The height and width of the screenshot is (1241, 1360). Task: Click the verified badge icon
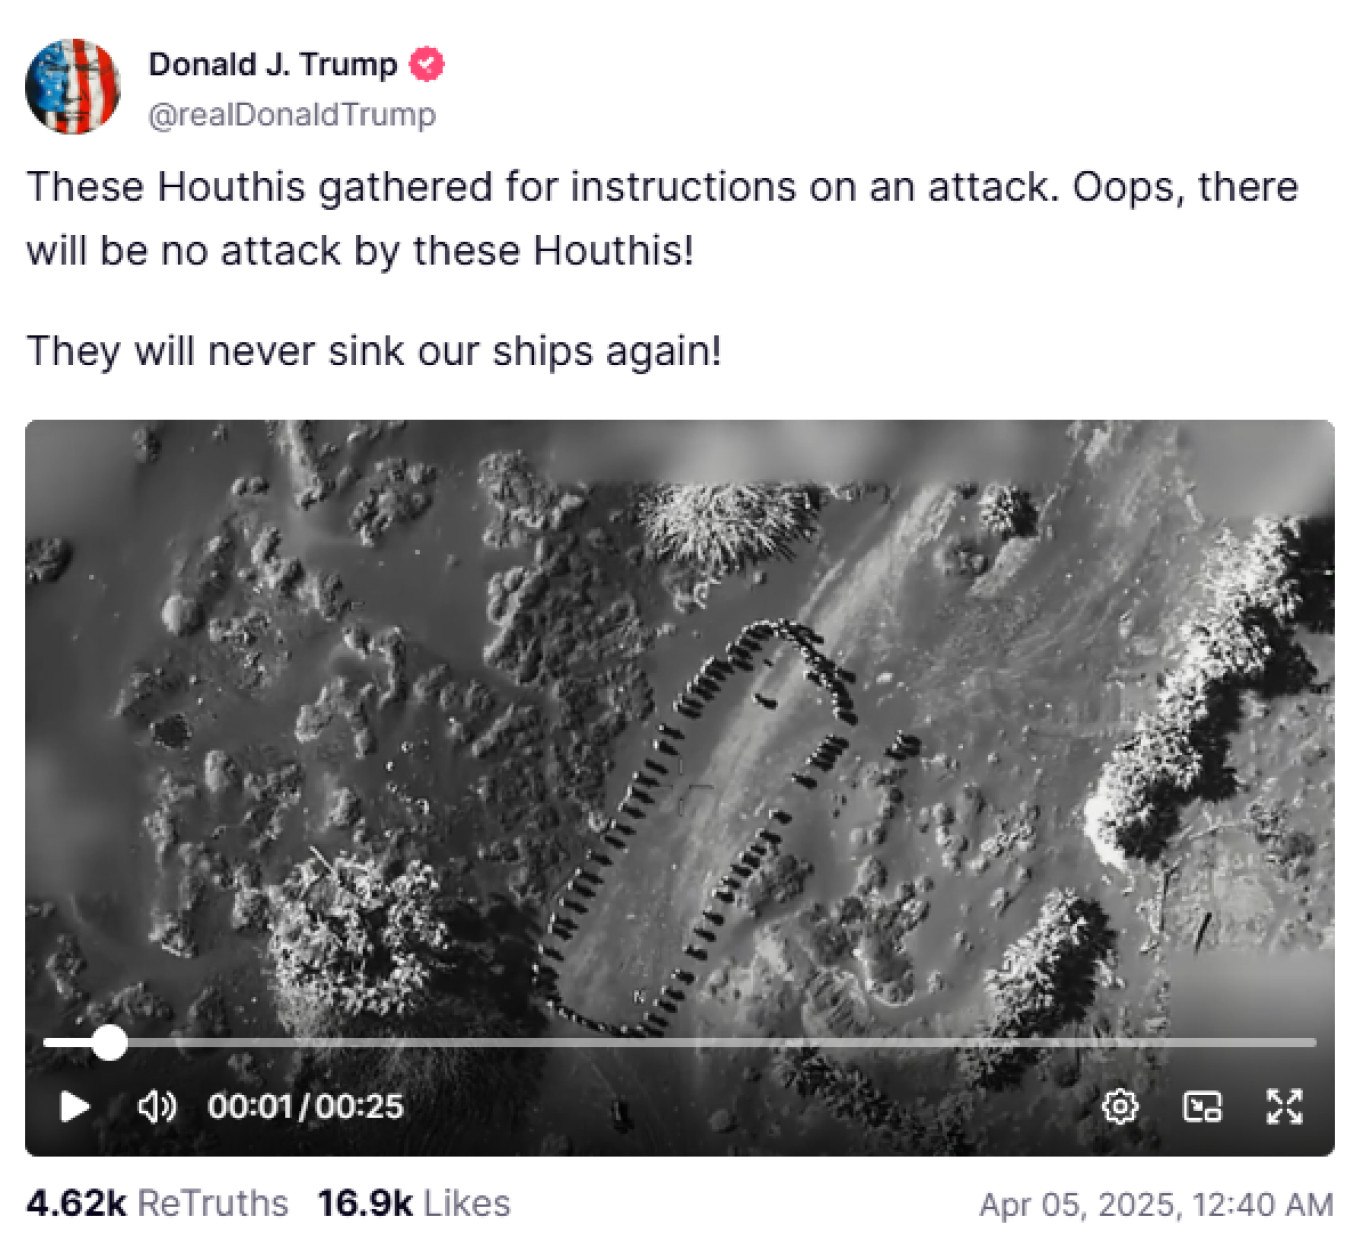[428, 64]
